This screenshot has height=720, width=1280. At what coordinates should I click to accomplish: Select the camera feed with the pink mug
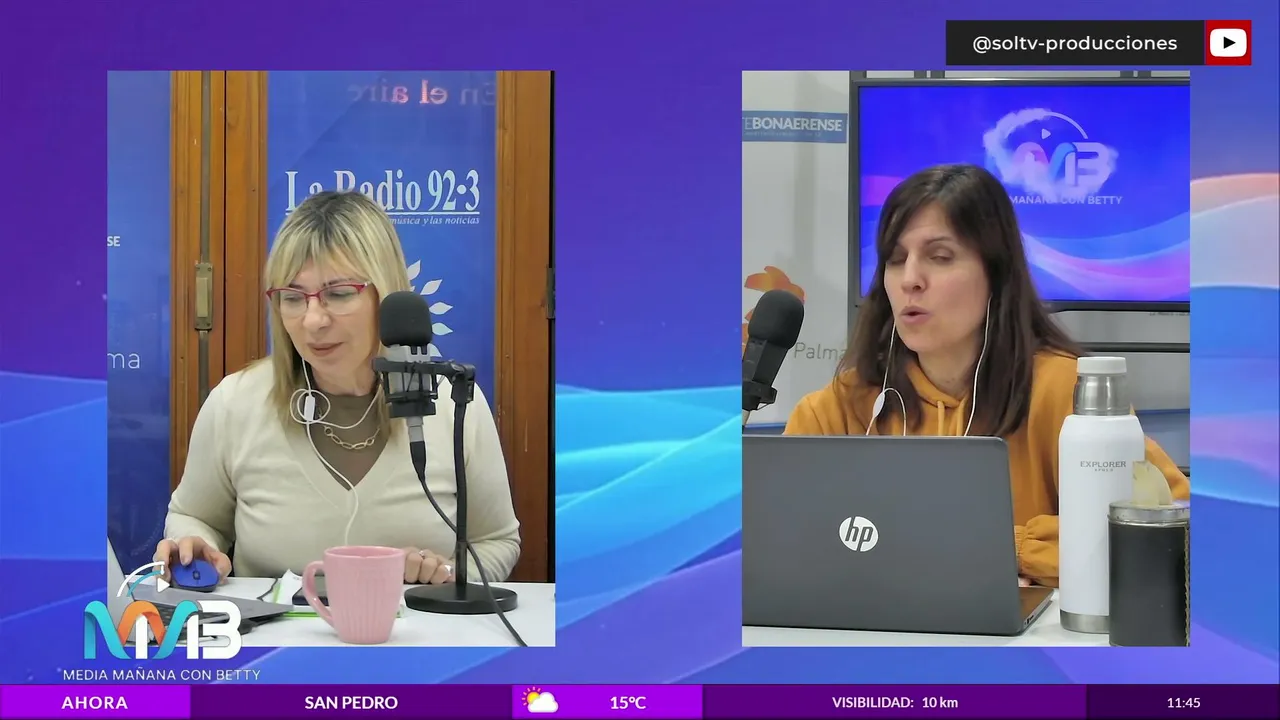(331, 358)
